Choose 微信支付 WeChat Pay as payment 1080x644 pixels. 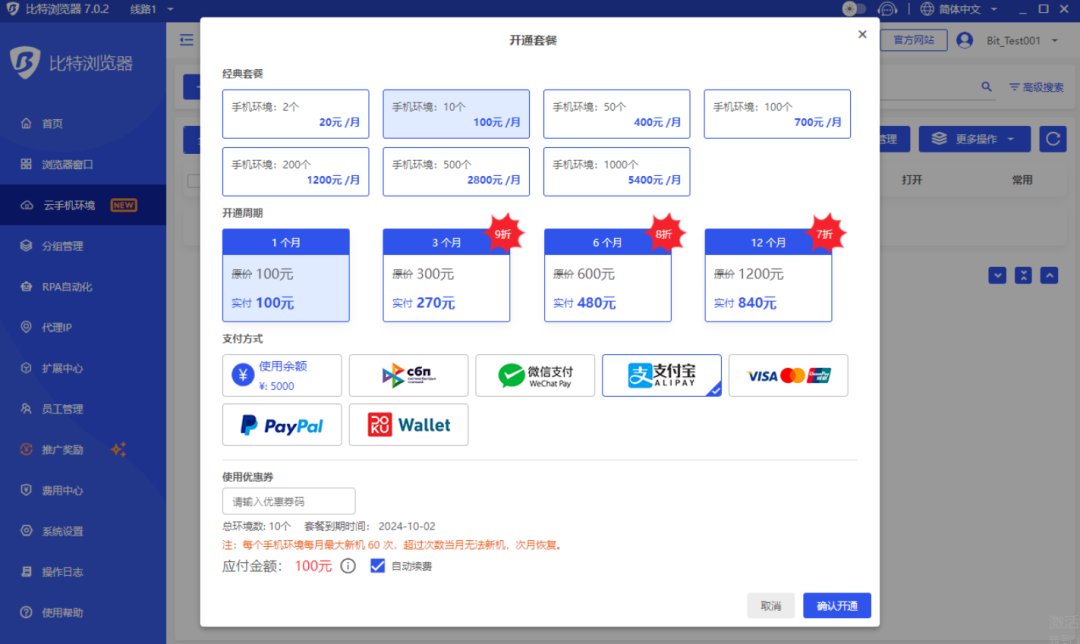535,375
